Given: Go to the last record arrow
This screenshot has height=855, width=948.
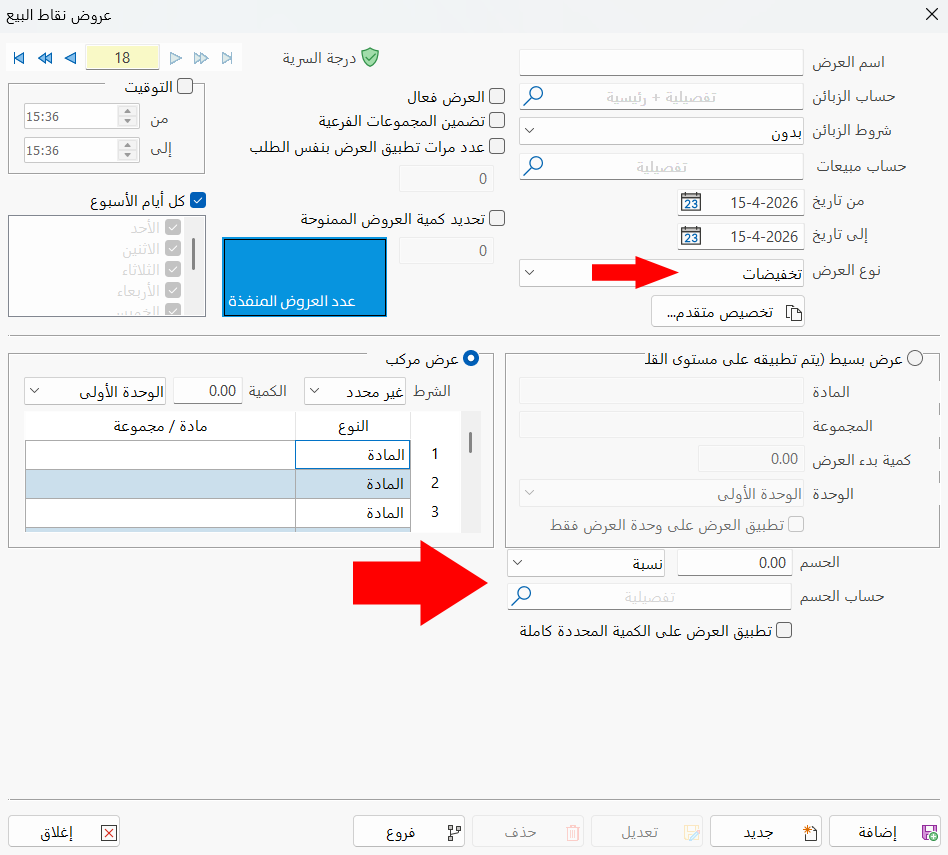Looking at the screenshot, I should click(227, 58).
